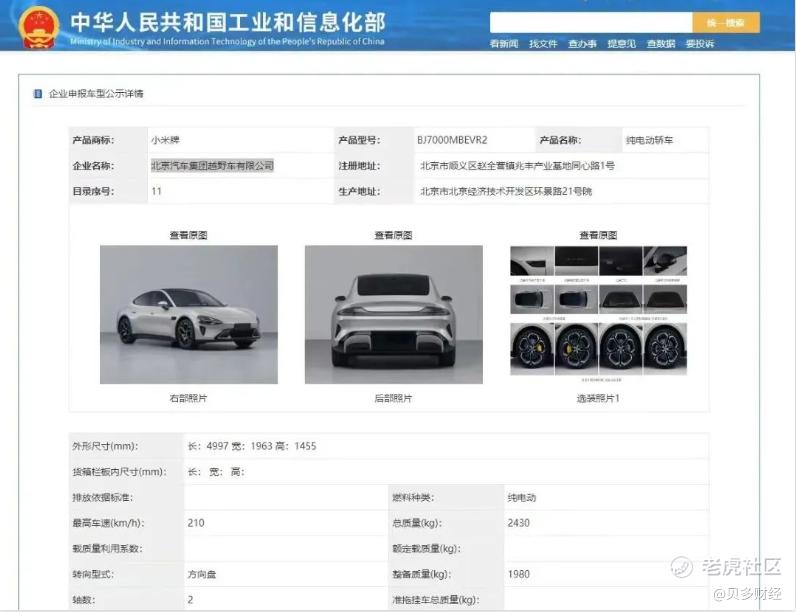Select the top speed value 210
Viewport: 796px width, 612px height.
[x=196, y=523]
